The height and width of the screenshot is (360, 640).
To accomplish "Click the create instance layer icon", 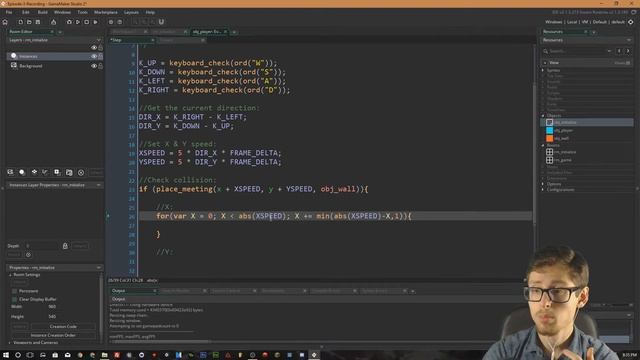I will (x=22, y=172).
